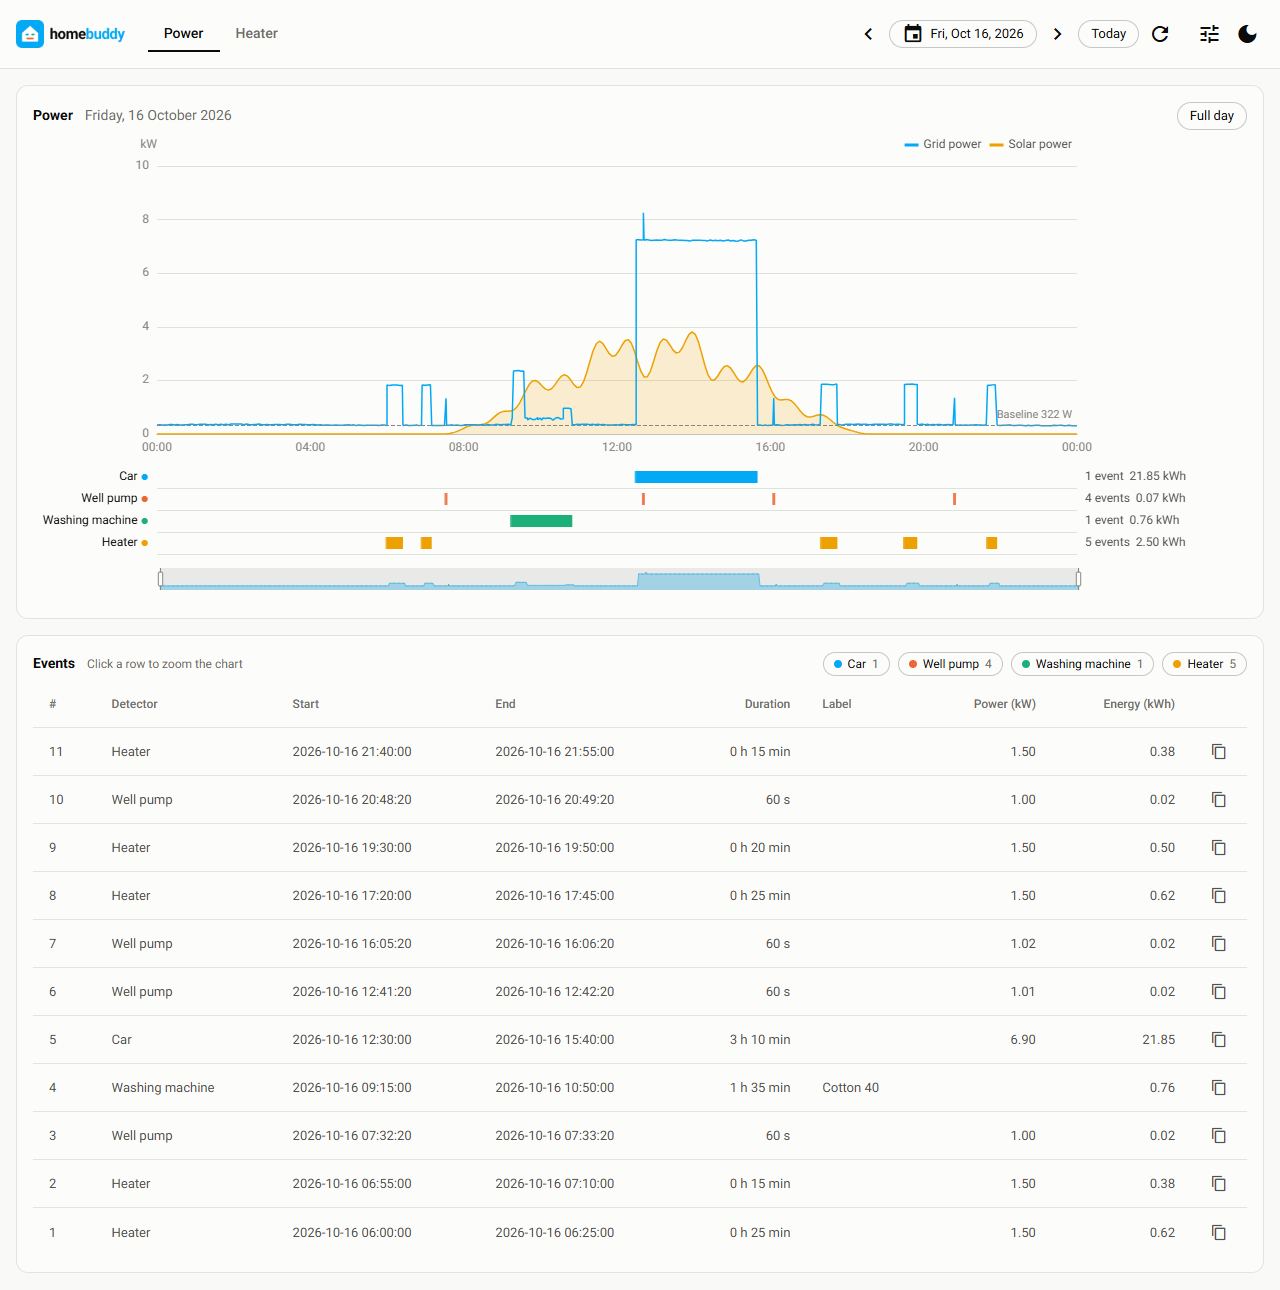The width and height of the screenshot is (1280, 1290).
Task: Click the Well pump timeline row label
Action: [x=109, y=498]
